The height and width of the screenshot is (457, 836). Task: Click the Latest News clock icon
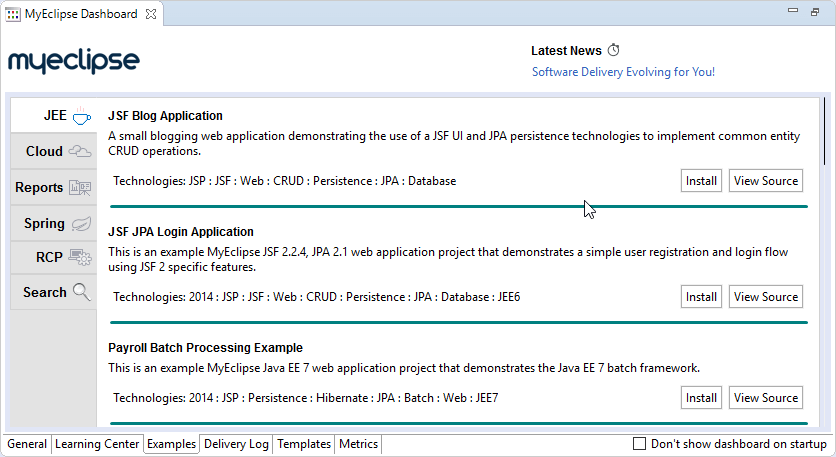point(614,51)
